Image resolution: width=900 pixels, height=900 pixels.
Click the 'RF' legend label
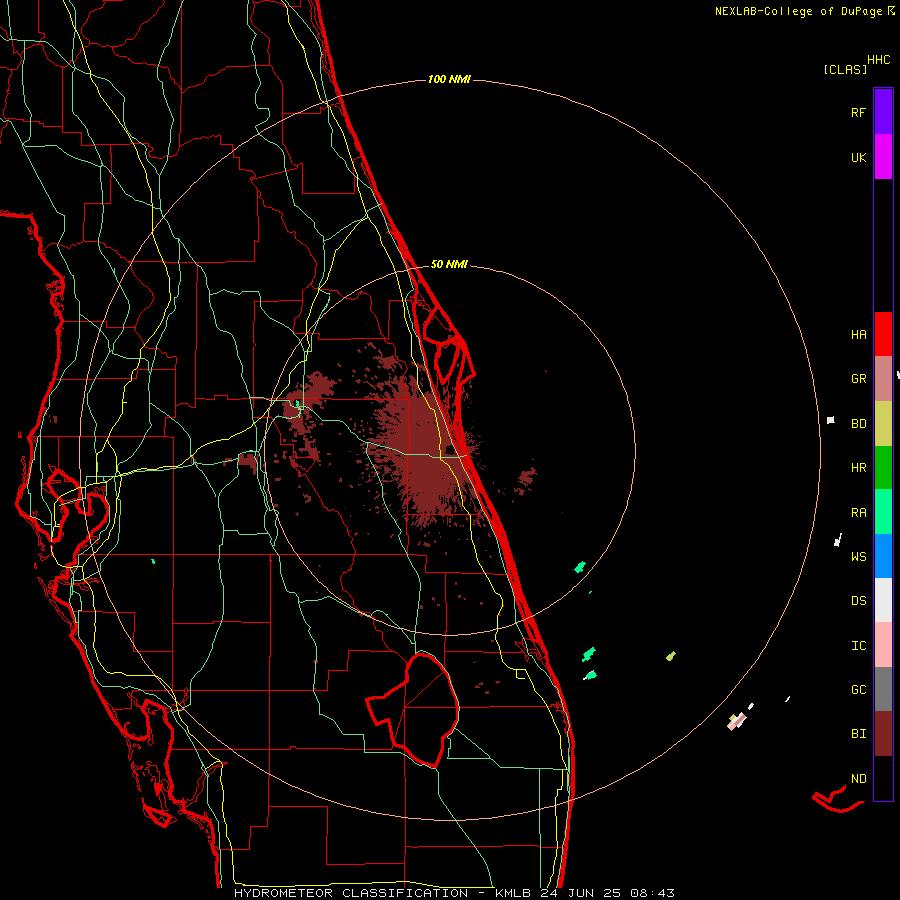pos(858,112)
